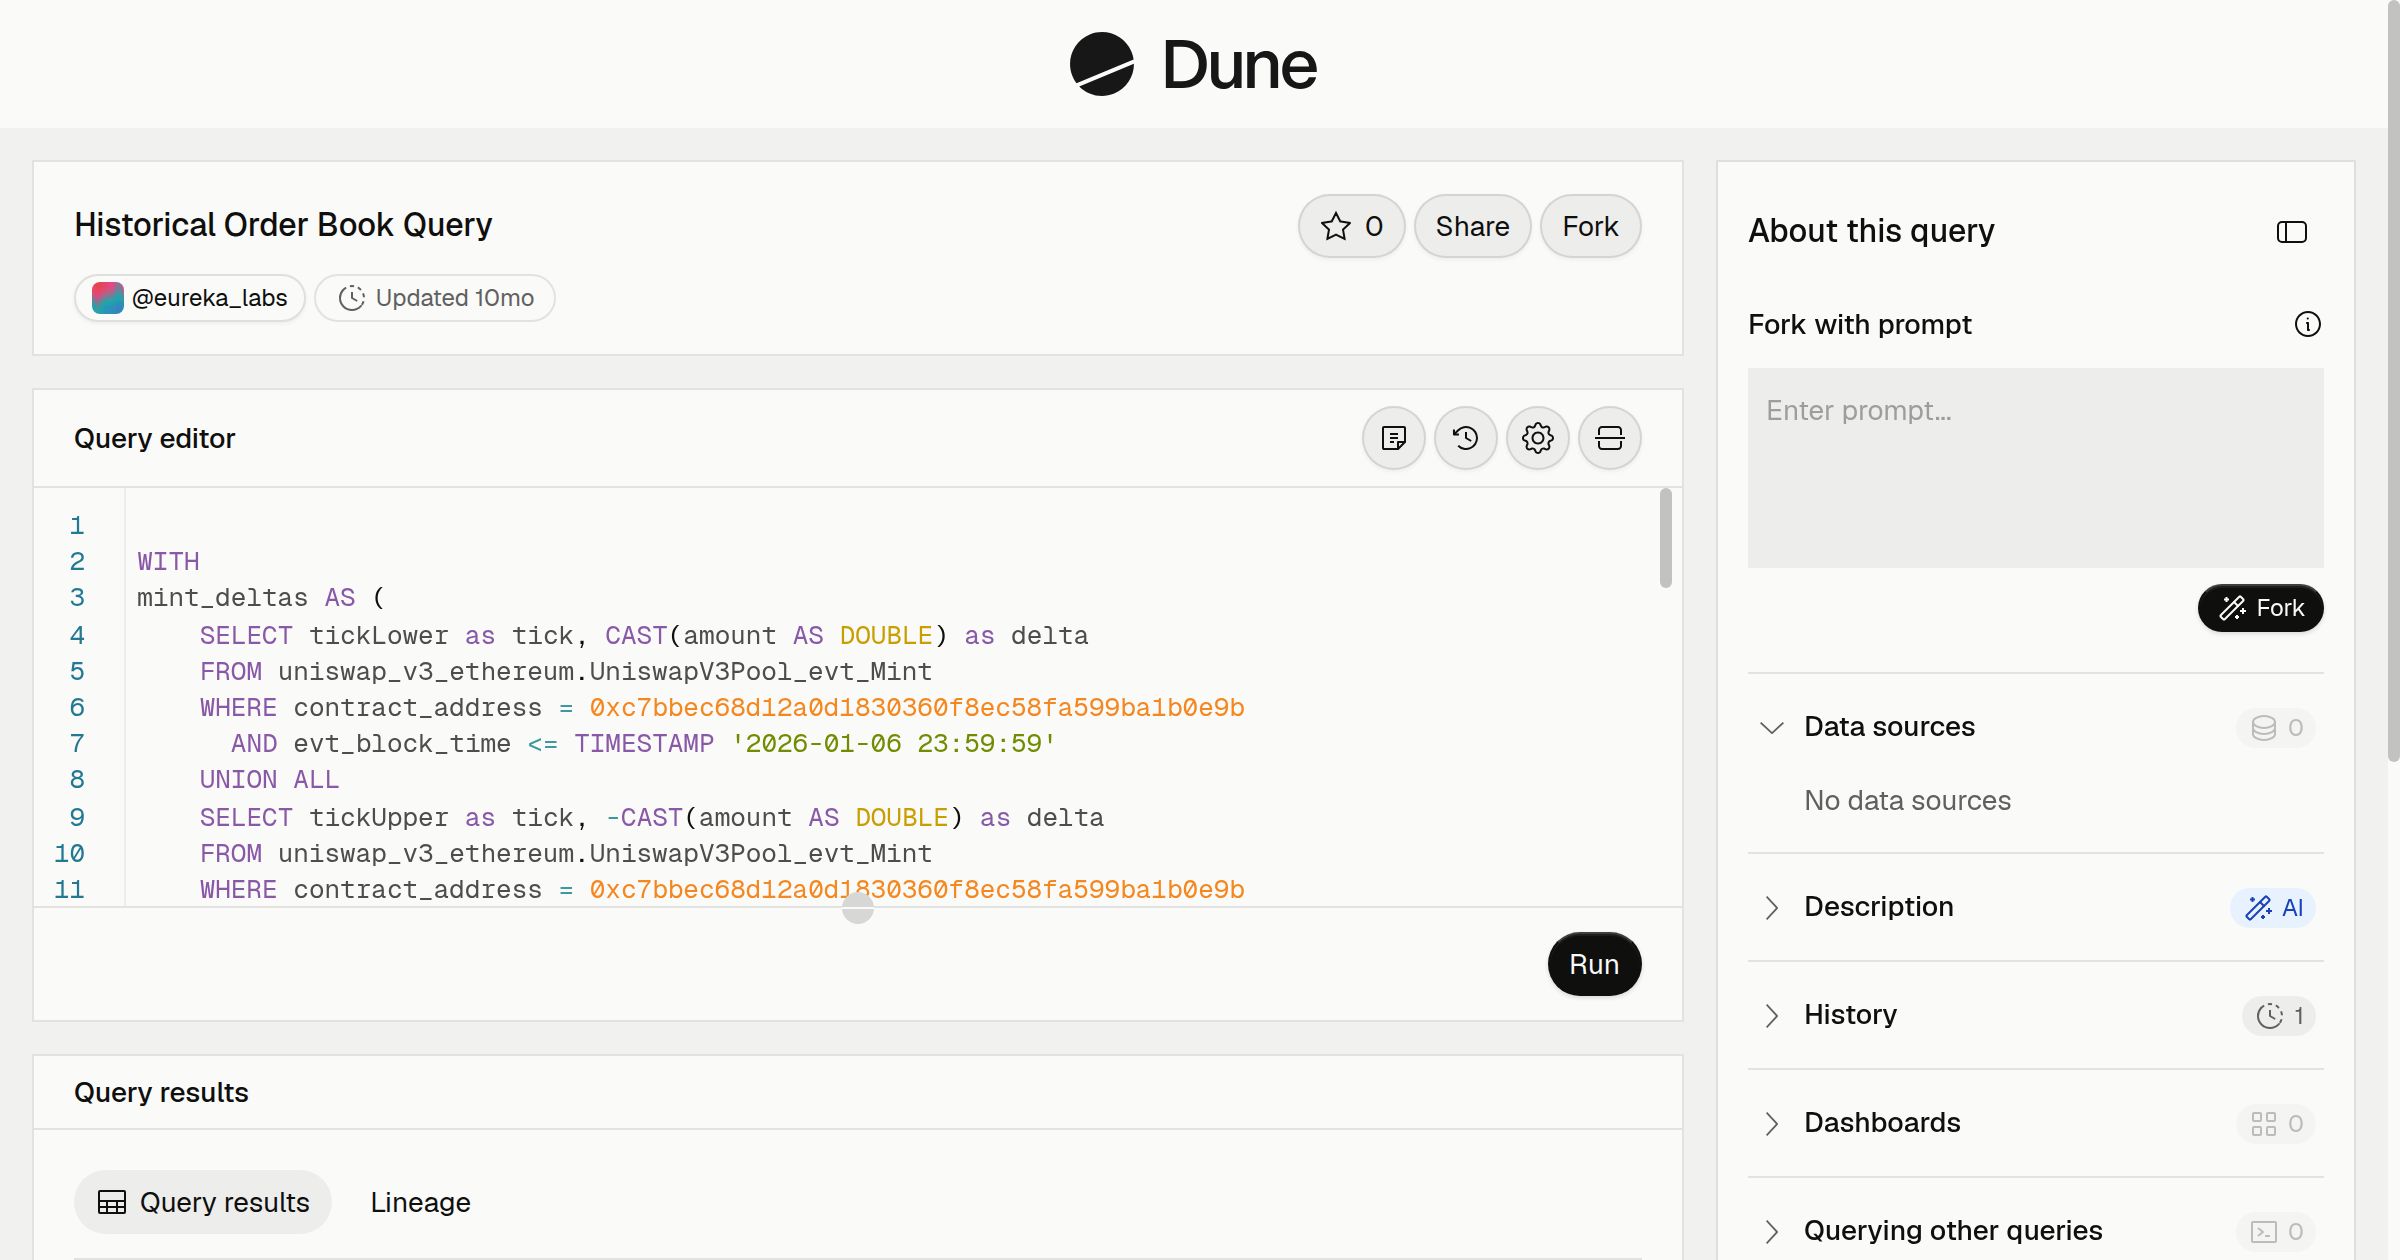Click the Dashboards count badge
This screenshot has width=2400, height=1260.
pos(2275,1123)
